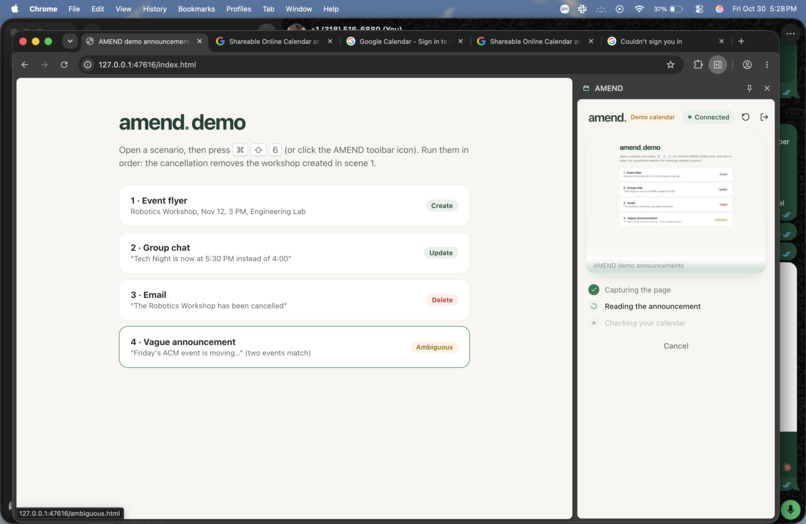Open three-dot menu in background window
Image resolution: width=806 pixels, height=524 pixels.
coord(790,33)
